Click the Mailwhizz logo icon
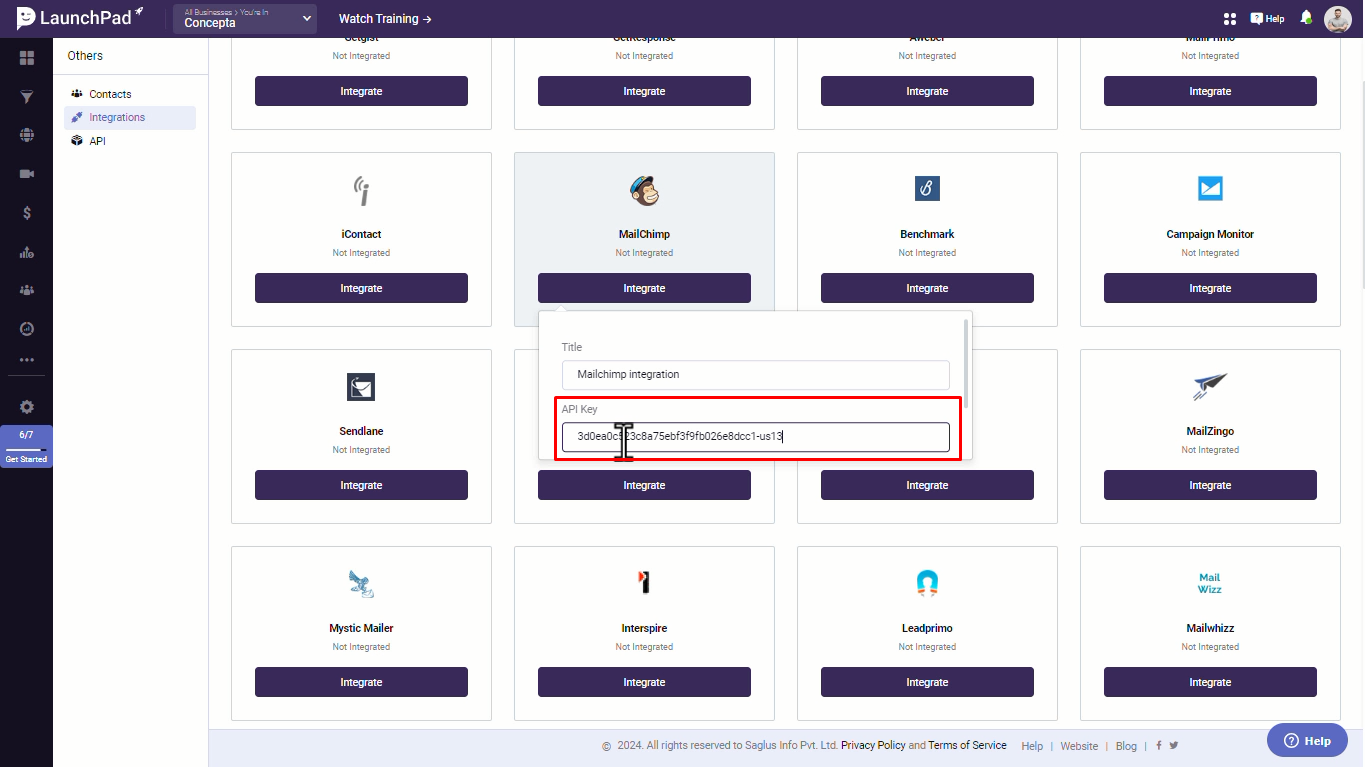The height and width of the screenshot is (767, 1365). click(1210, 583)
